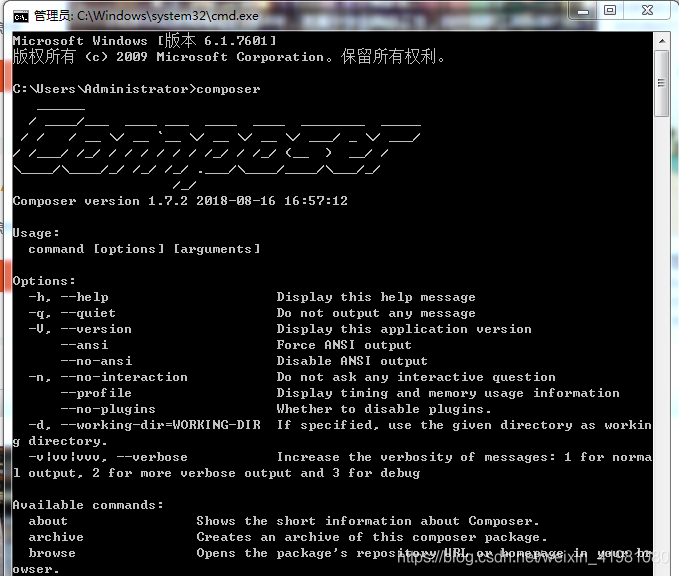This screenshot has width=679, height=576.
Task: Click the '--ansi' option
Action: tap(84, 345)
